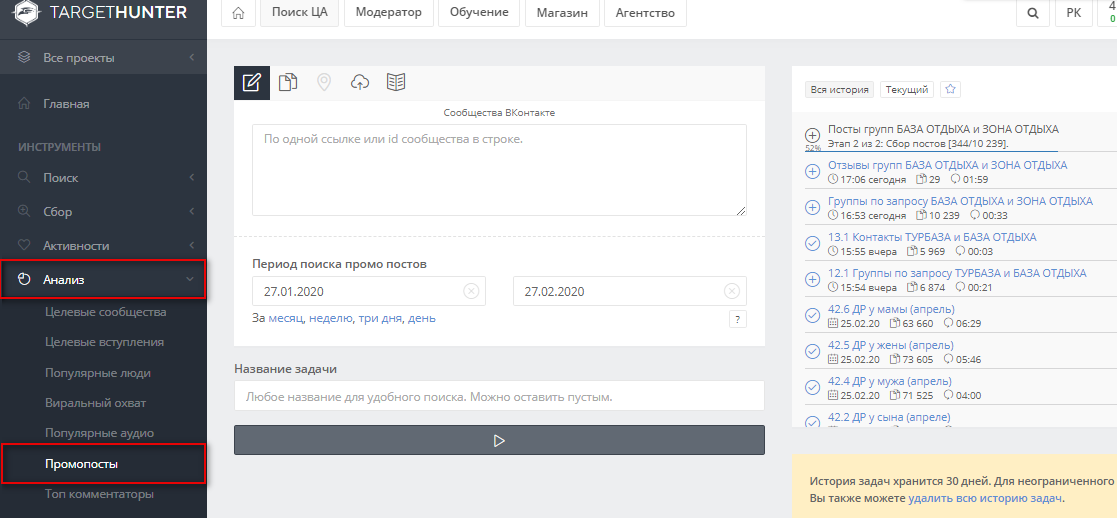This screenshot has width=1117, height=518.
Task: Toggle the Текущий history filter
Action: [x=907, y=89]
